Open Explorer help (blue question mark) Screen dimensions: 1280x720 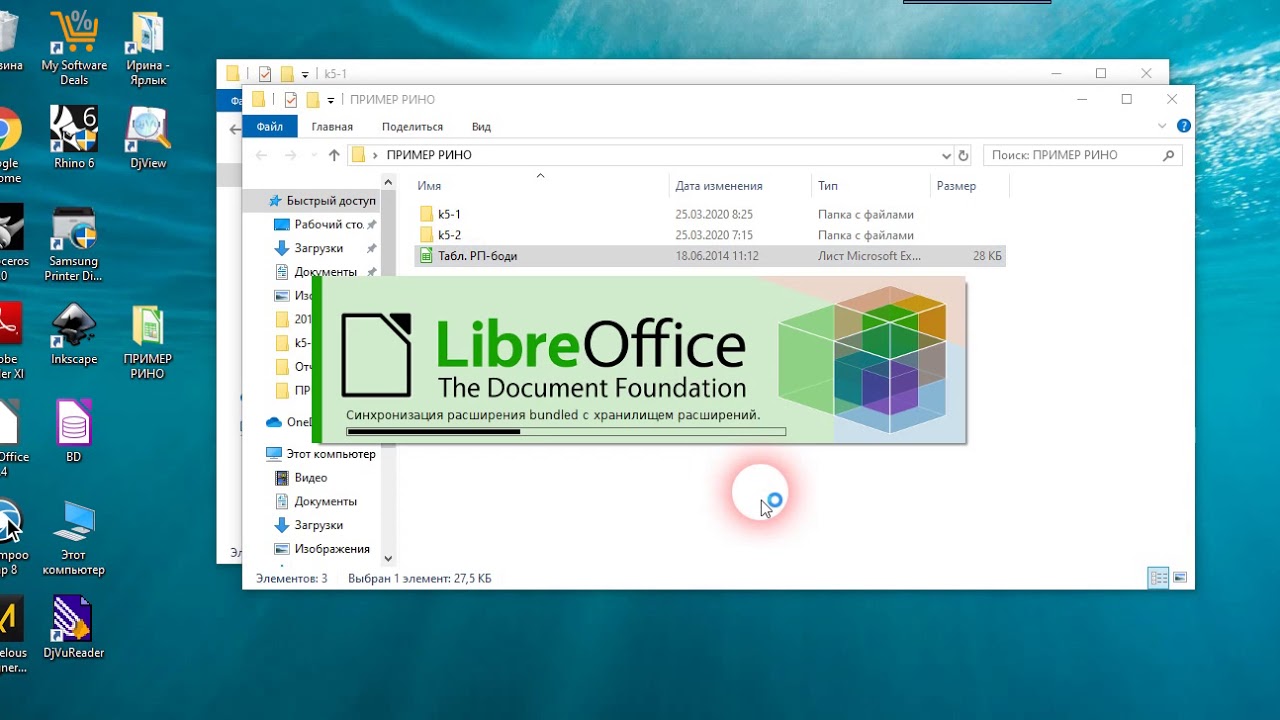(x=1184, y=126)
